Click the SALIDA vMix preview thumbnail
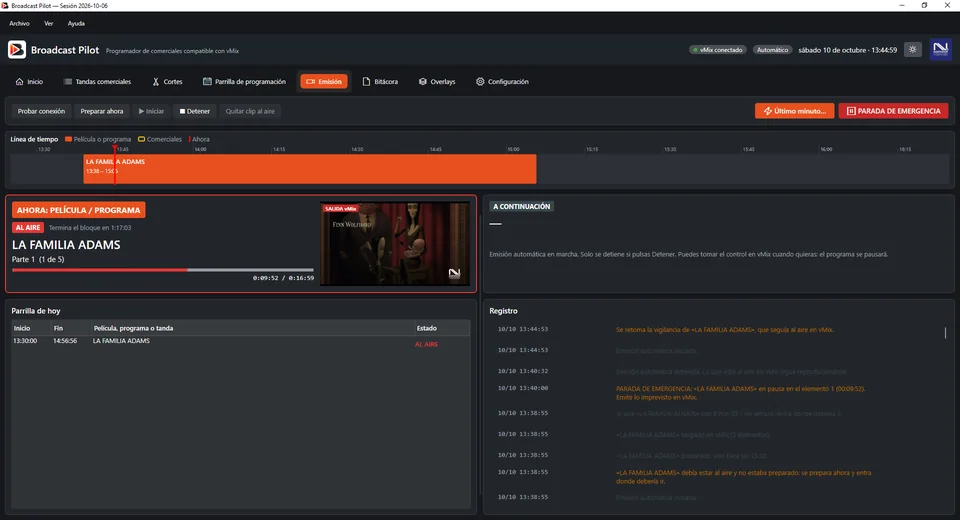Screen dimensions: 960x520 click(x=395, y=244)
